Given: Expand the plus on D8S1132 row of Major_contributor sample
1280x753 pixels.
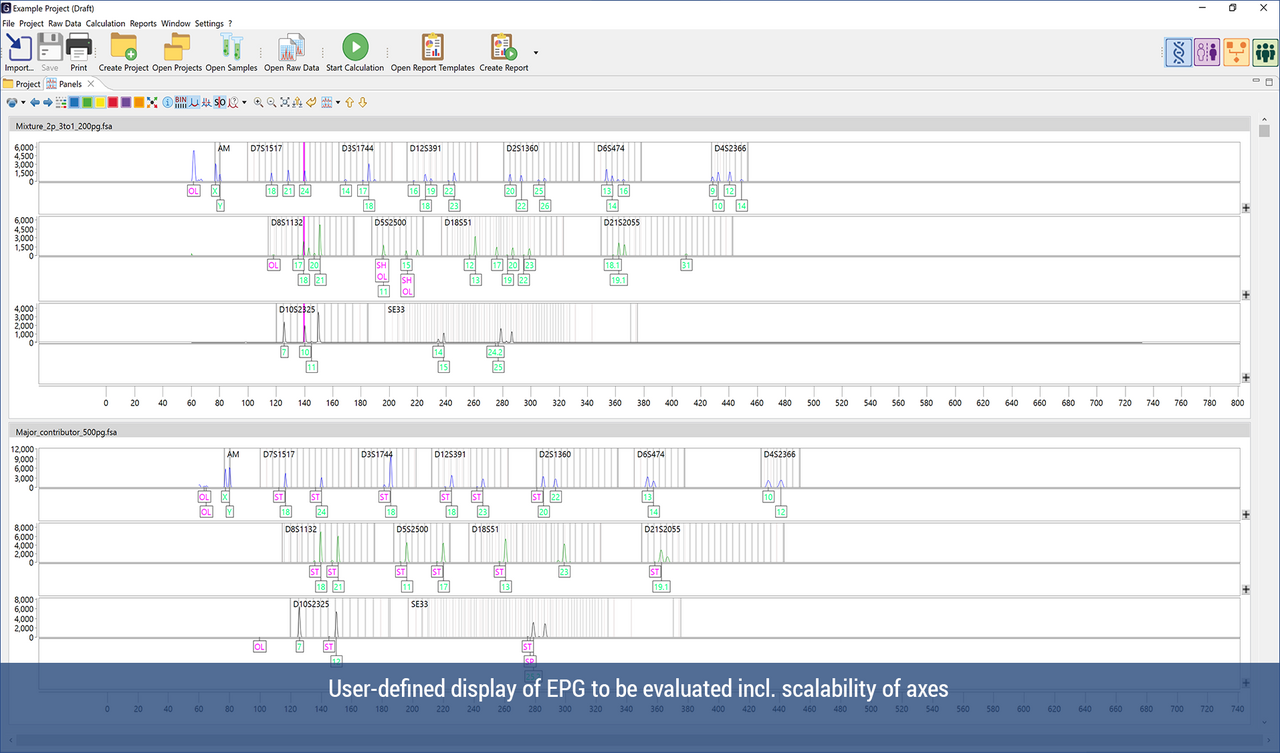Looking at the screenshot, I should tap(1246, 590).
